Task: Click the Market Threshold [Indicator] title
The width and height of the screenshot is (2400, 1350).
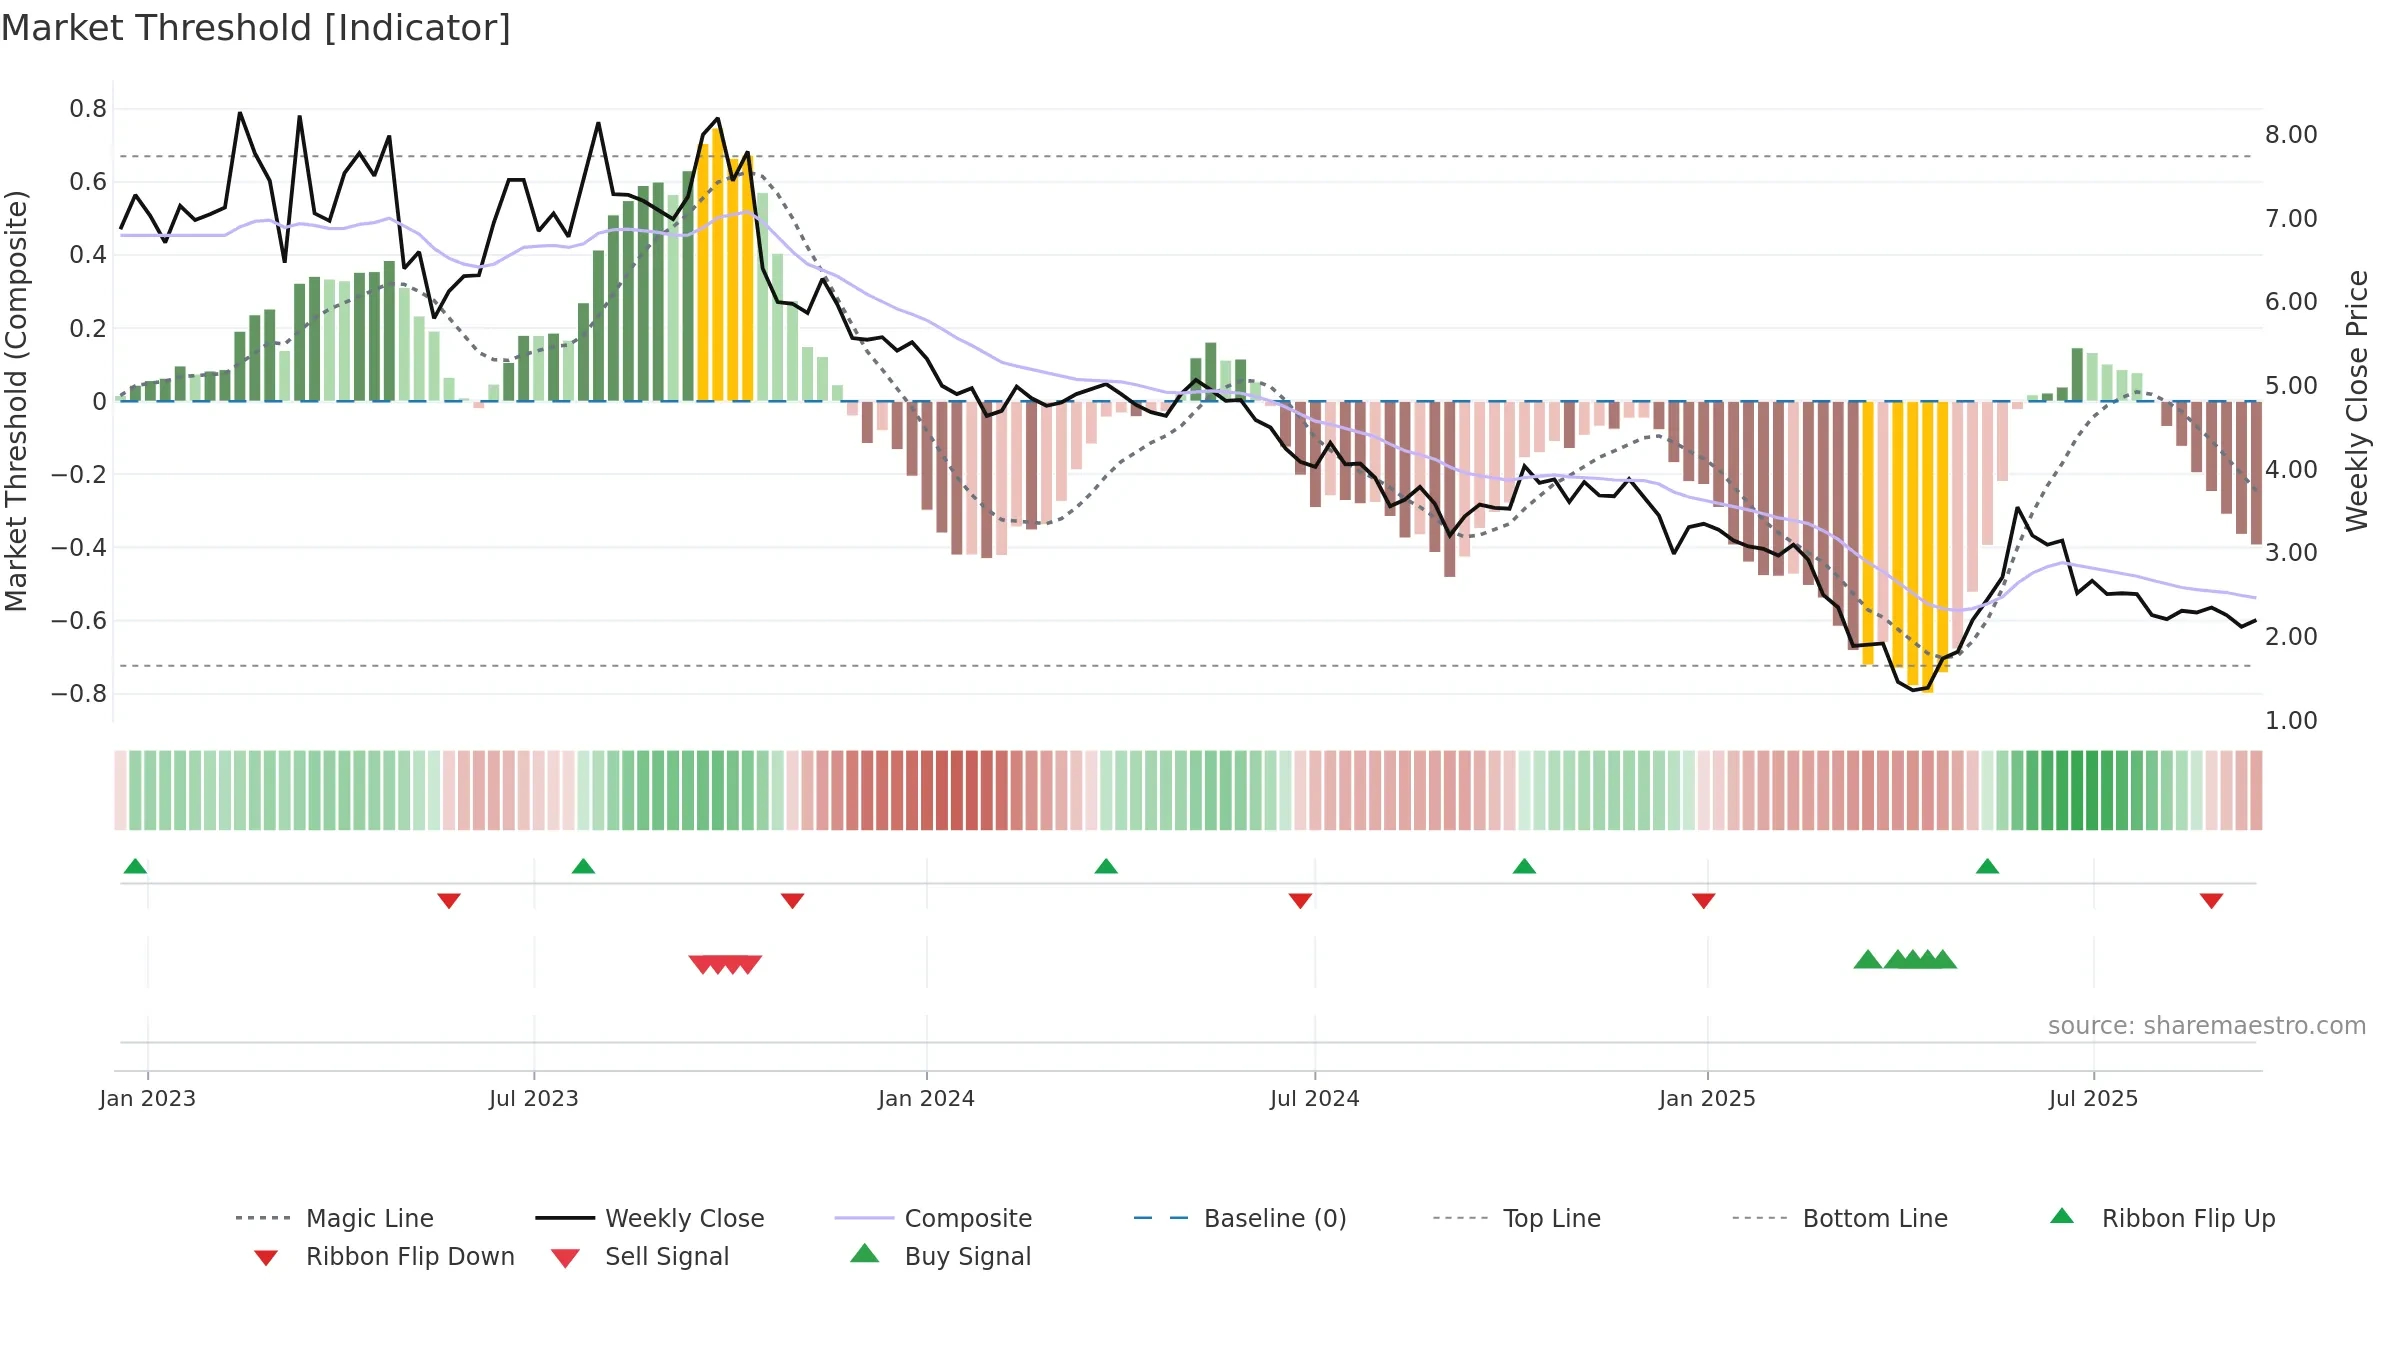Action: tap(256, 28)
